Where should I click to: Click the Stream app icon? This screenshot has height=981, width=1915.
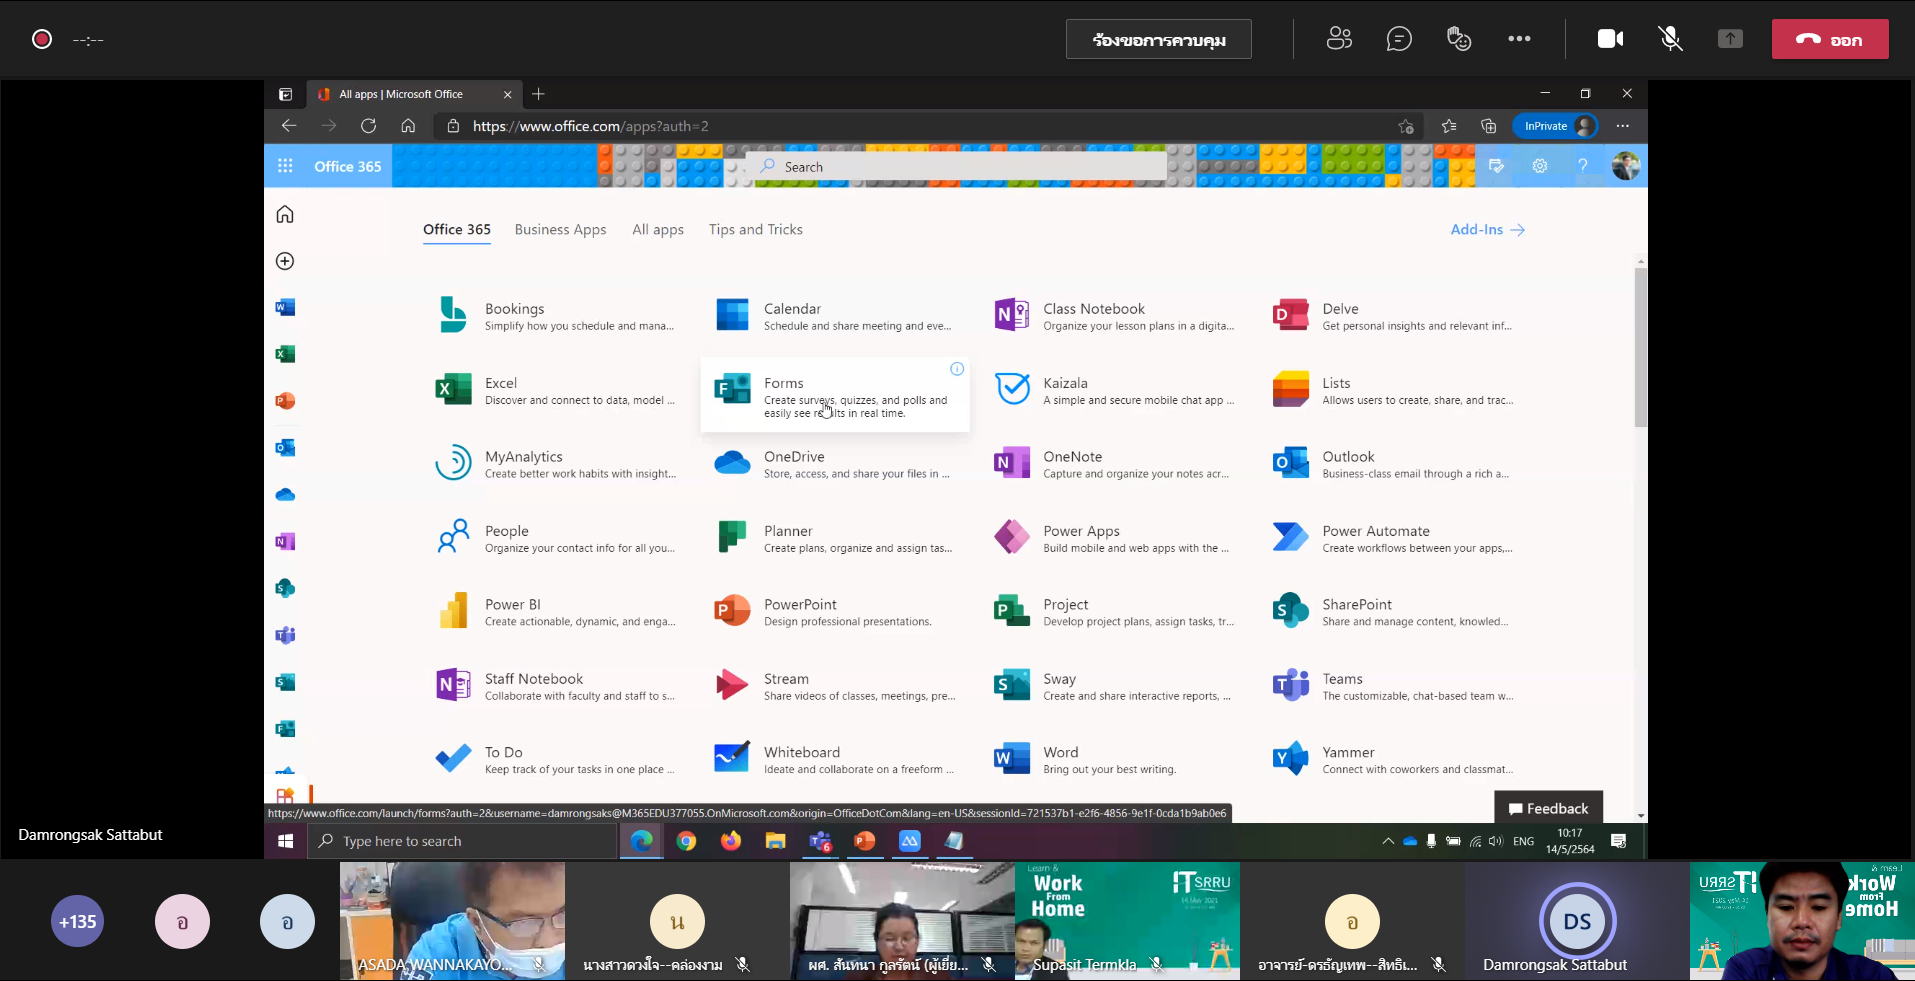pyautogui.click(x=732, y=685)
